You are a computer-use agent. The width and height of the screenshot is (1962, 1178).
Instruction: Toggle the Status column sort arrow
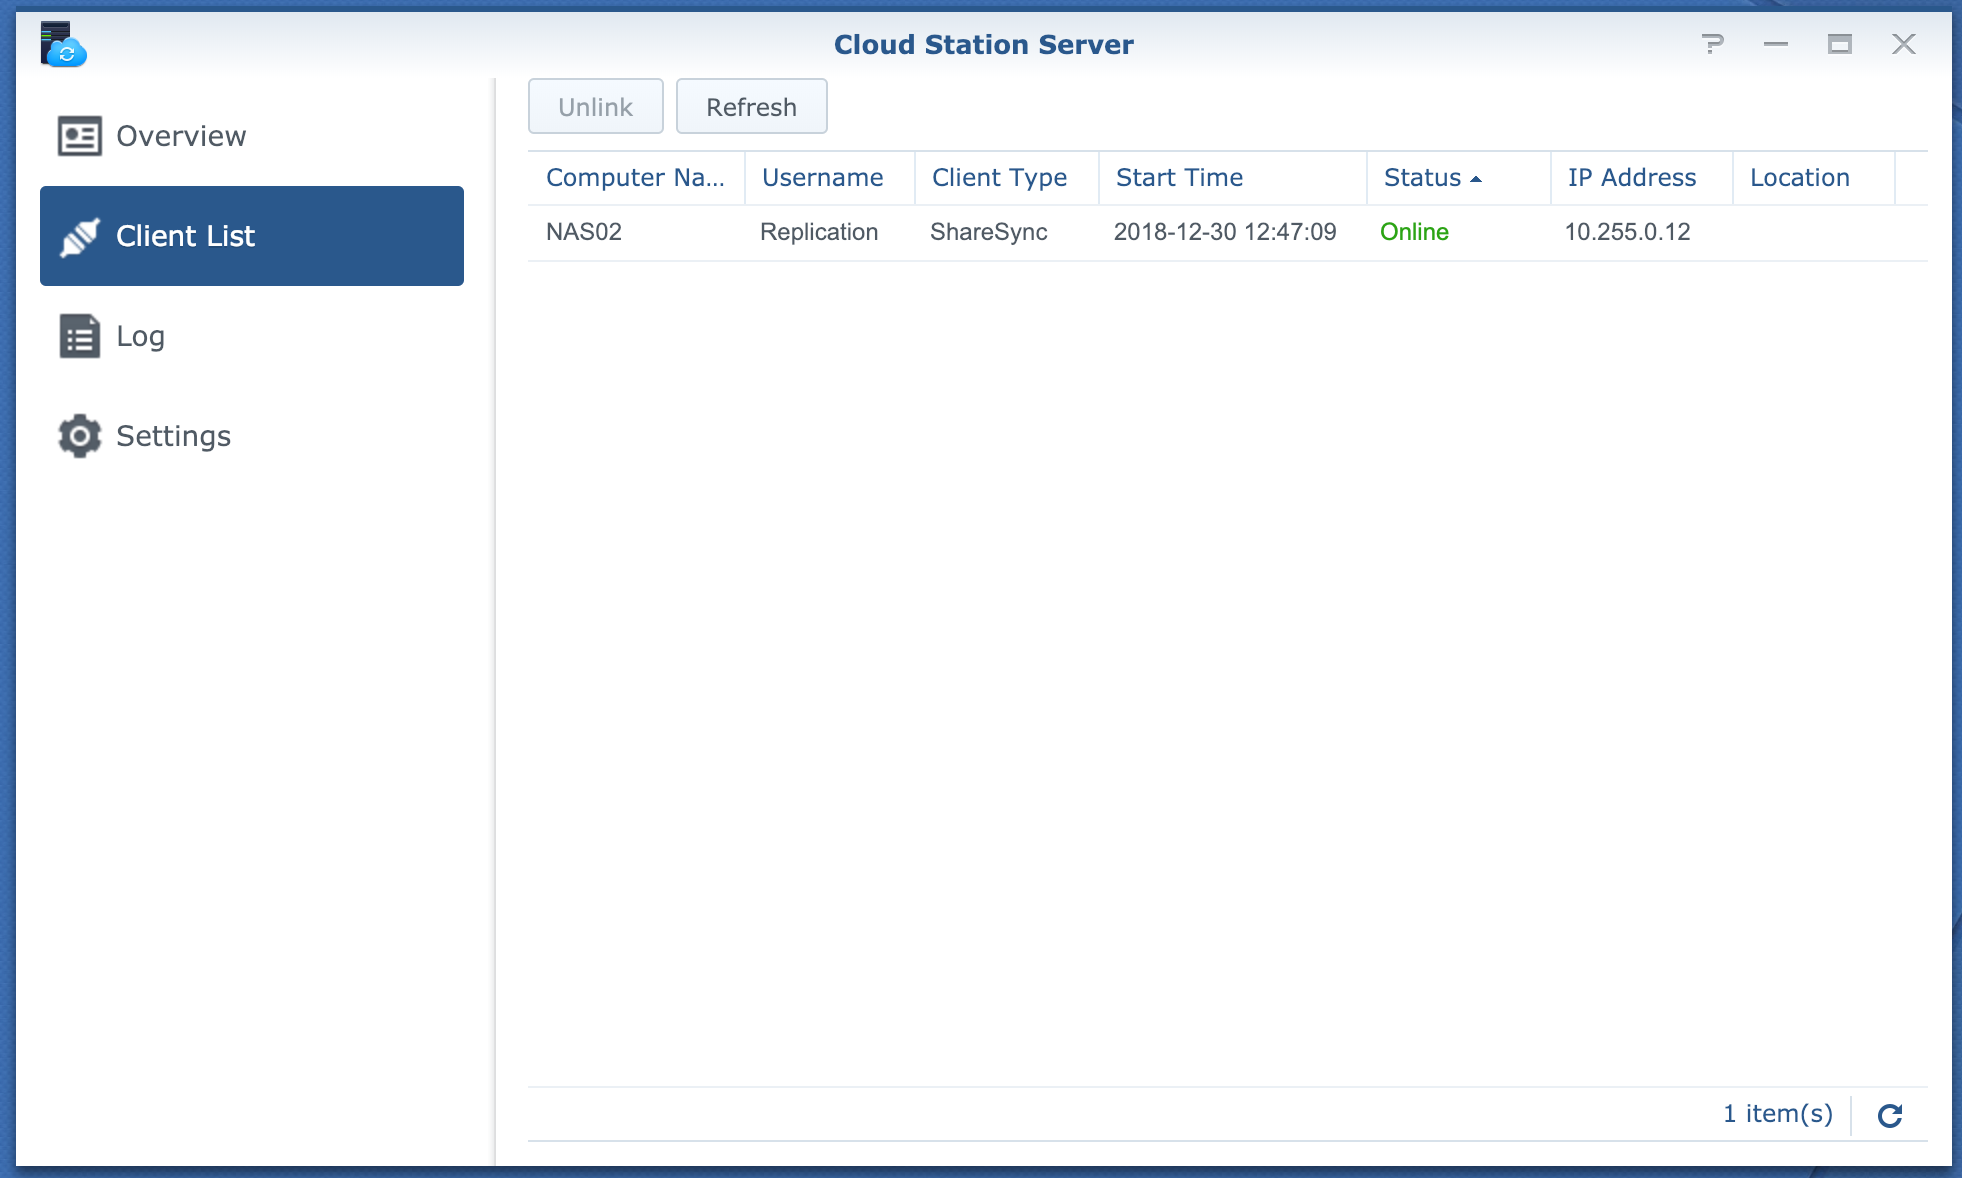(x=1475, y=179)
